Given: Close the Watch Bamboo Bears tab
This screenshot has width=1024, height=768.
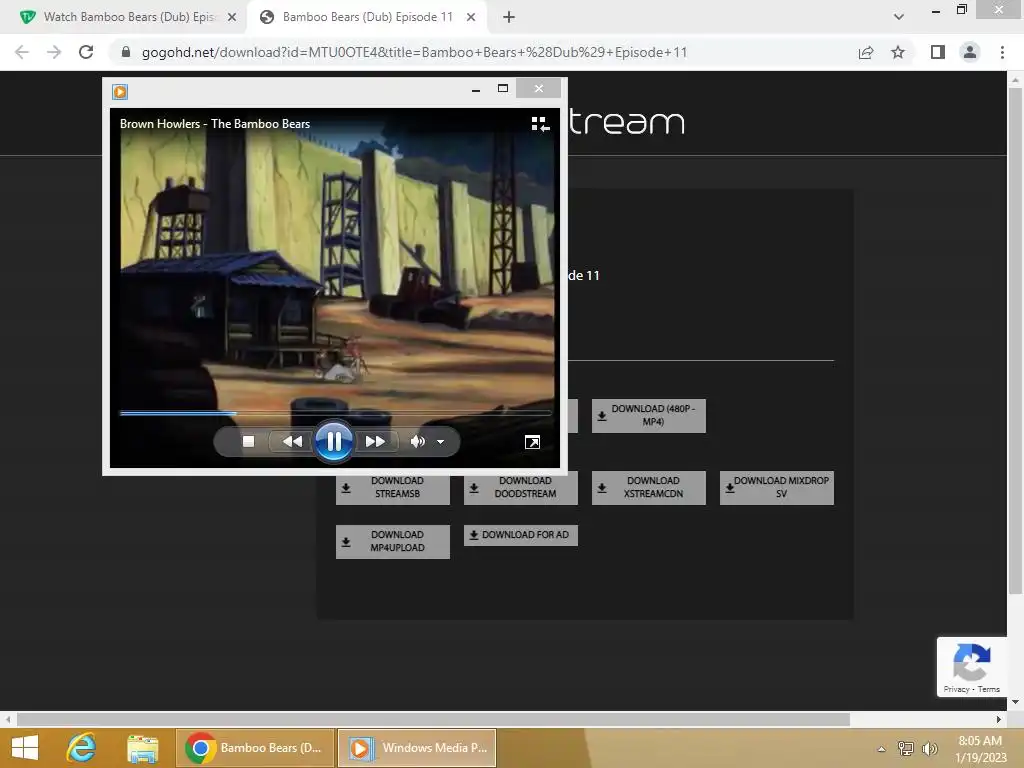Looking at the screenshot, I should point(232,18).
